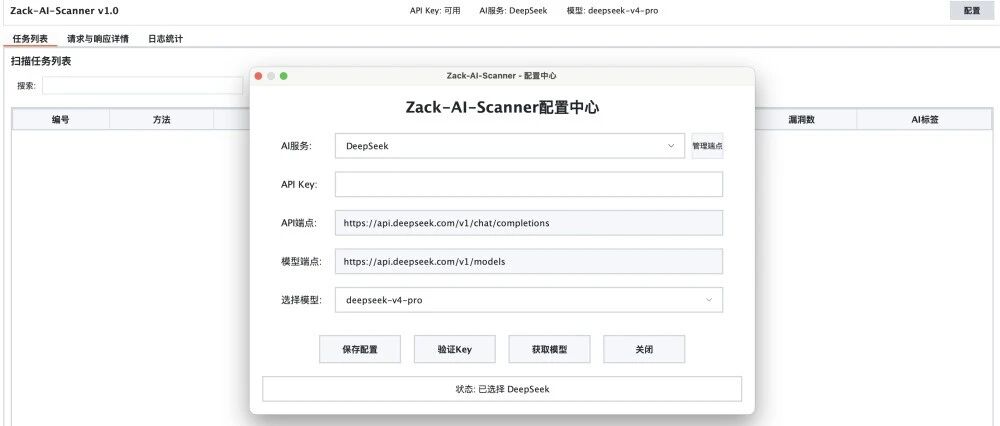Sort by the 漏洞数 column header
This screenshot has height=426, width=1000.
(802, 119)
